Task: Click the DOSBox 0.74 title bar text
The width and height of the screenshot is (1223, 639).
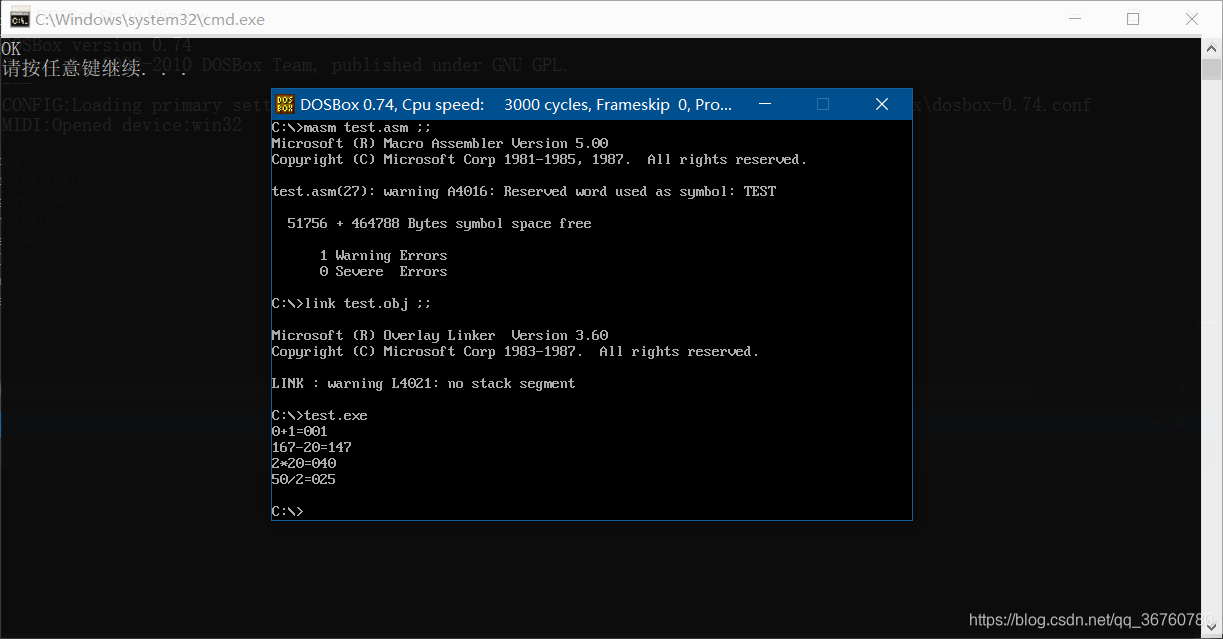Action: [516, 104]
